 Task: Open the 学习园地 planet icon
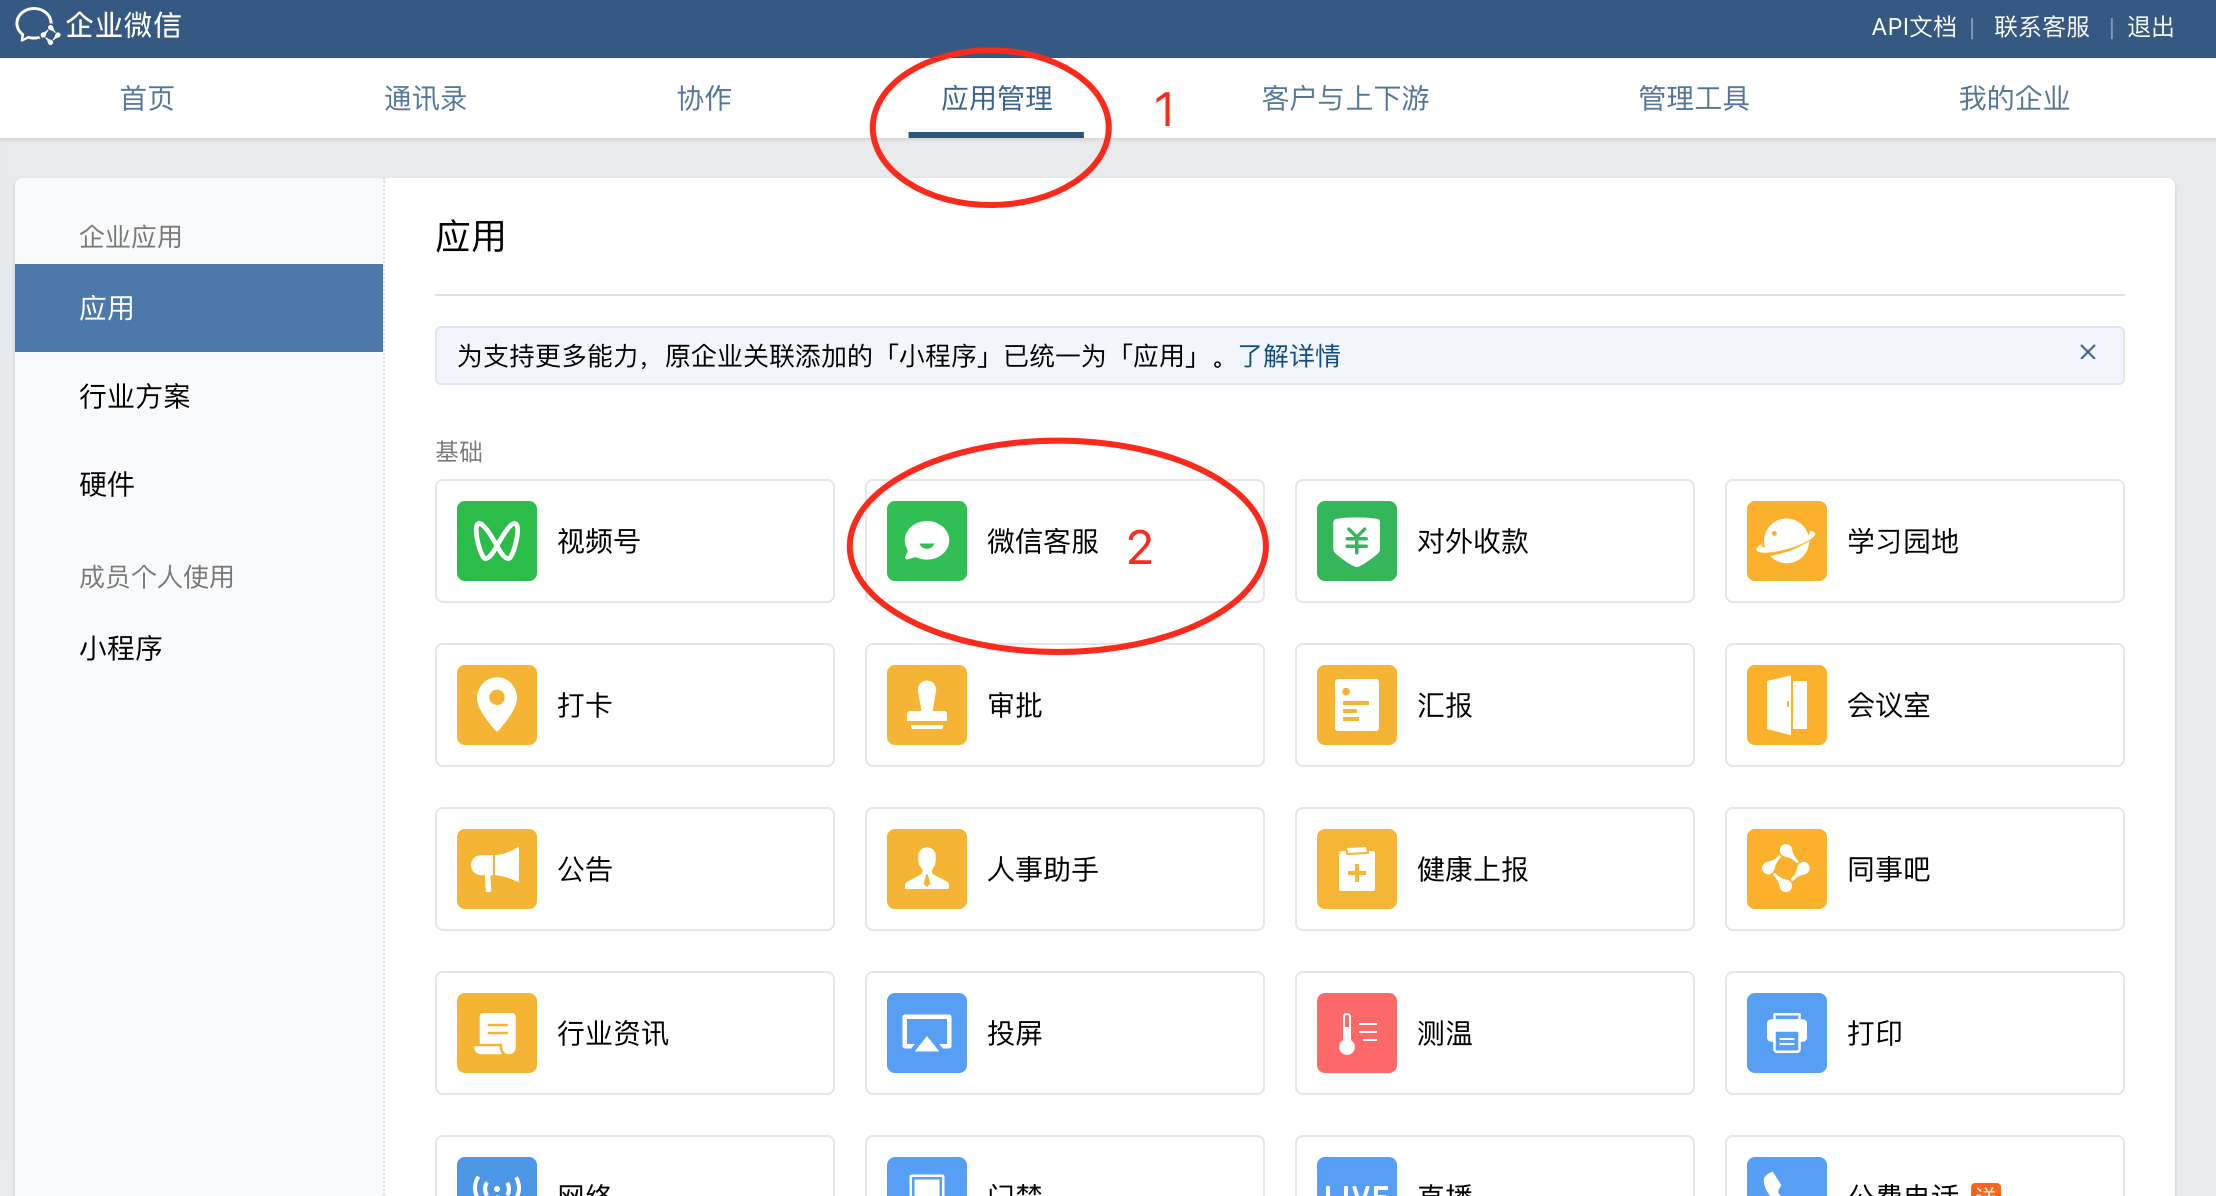tap(1787, 541)
